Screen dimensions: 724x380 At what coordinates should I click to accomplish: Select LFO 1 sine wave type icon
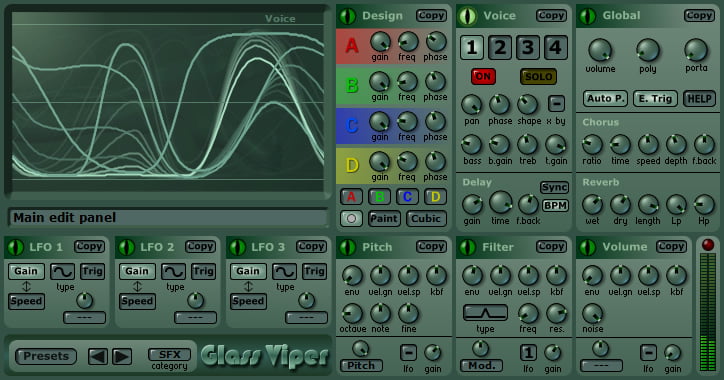click(62, 271)
